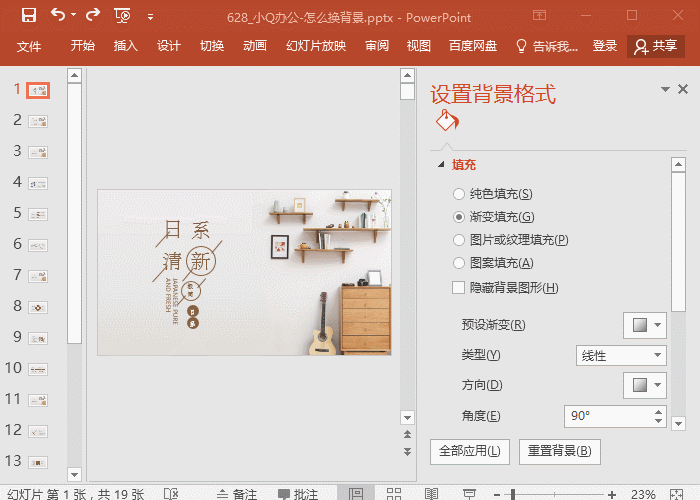Enable 隐藏背景图形 checkbox
Image resolution: width=700 pixels, height=500 pixels.
pyautogui.click(x=458, y=287)
